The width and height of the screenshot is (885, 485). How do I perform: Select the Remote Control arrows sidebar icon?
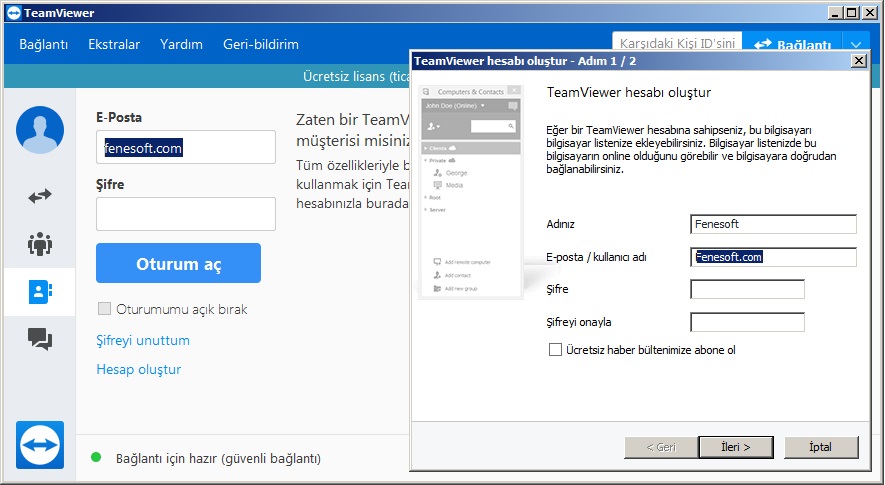coord(40,196)
